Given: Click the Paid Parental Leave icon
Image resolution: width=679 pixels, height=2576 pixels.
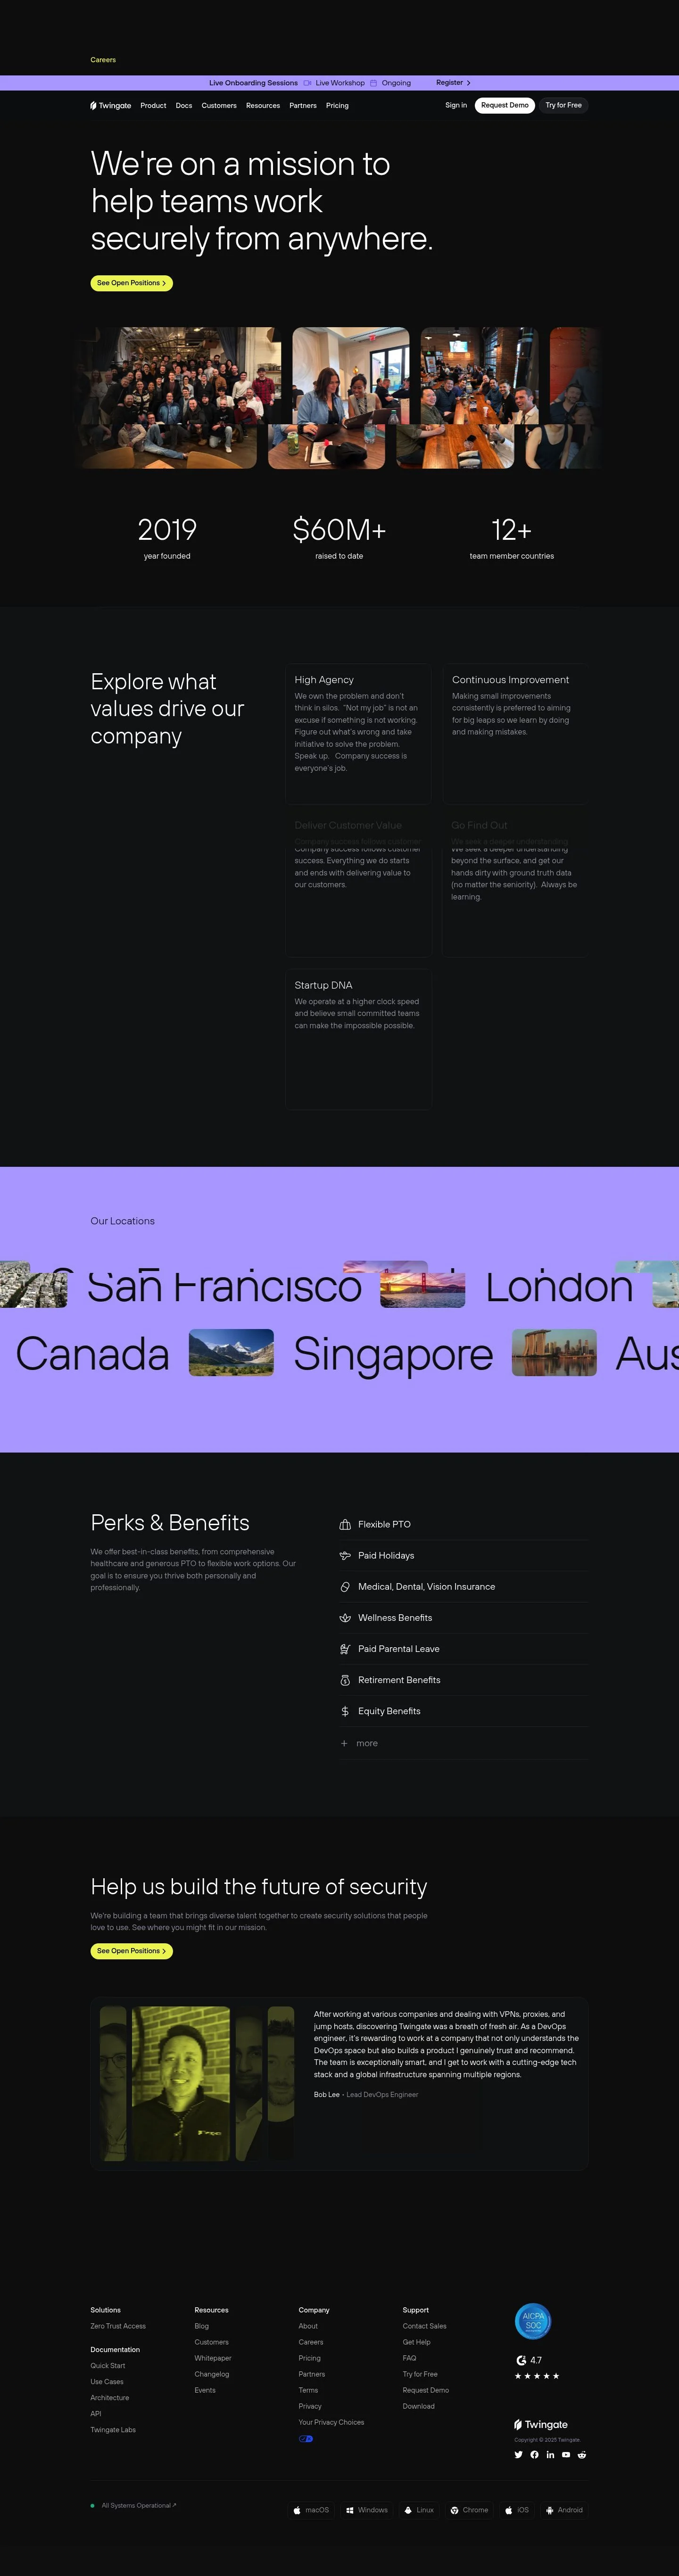Looking at the screenshot, I should coord(345,1649).
